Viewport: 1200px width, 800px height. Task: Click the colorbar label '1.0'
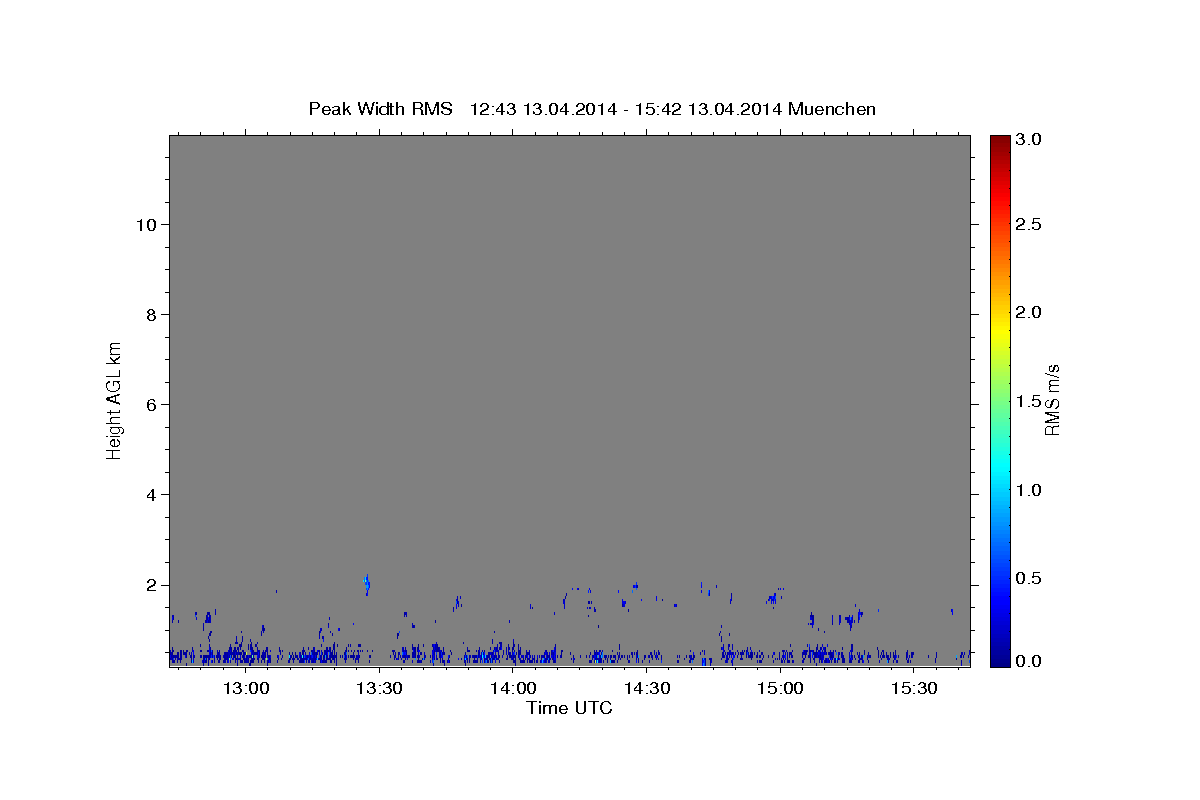(x=1030, y=490)
